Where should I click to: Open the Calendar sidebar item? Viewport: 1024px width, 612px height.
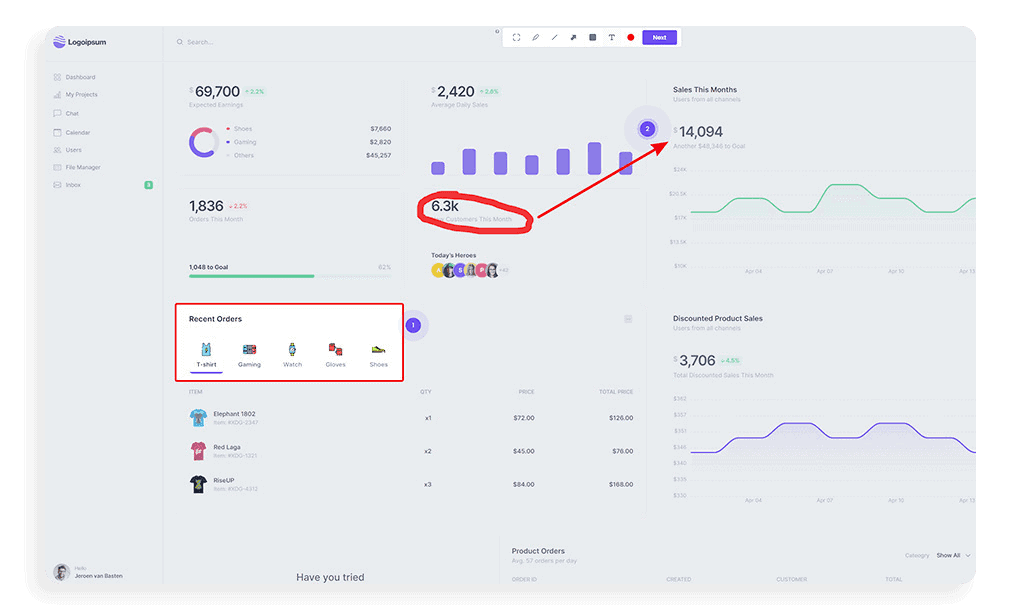tap(77, 132)
